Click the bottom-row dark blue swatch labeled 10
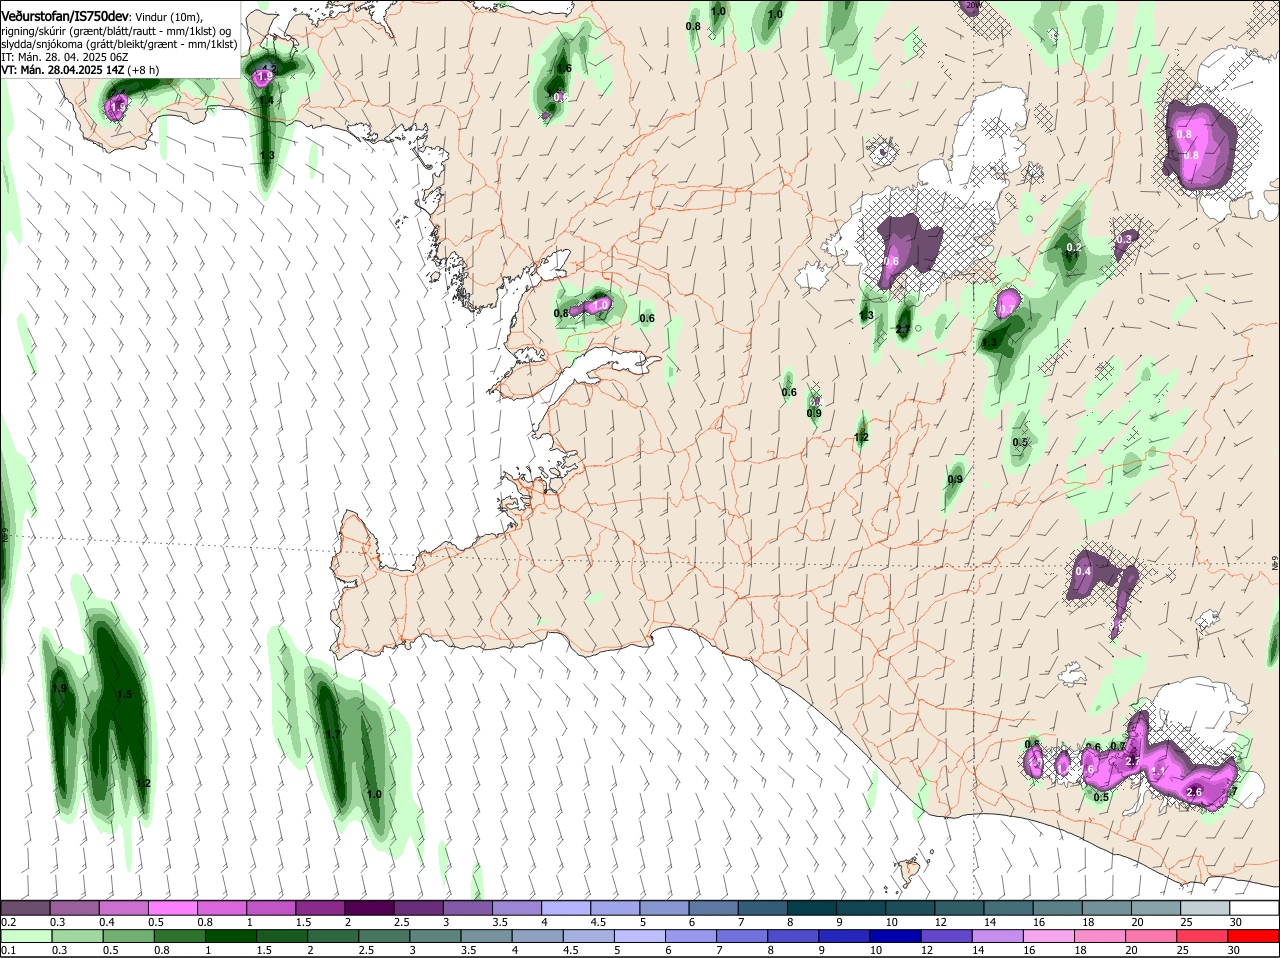Viewport: 1280px width, 958px height. point(896,936)
